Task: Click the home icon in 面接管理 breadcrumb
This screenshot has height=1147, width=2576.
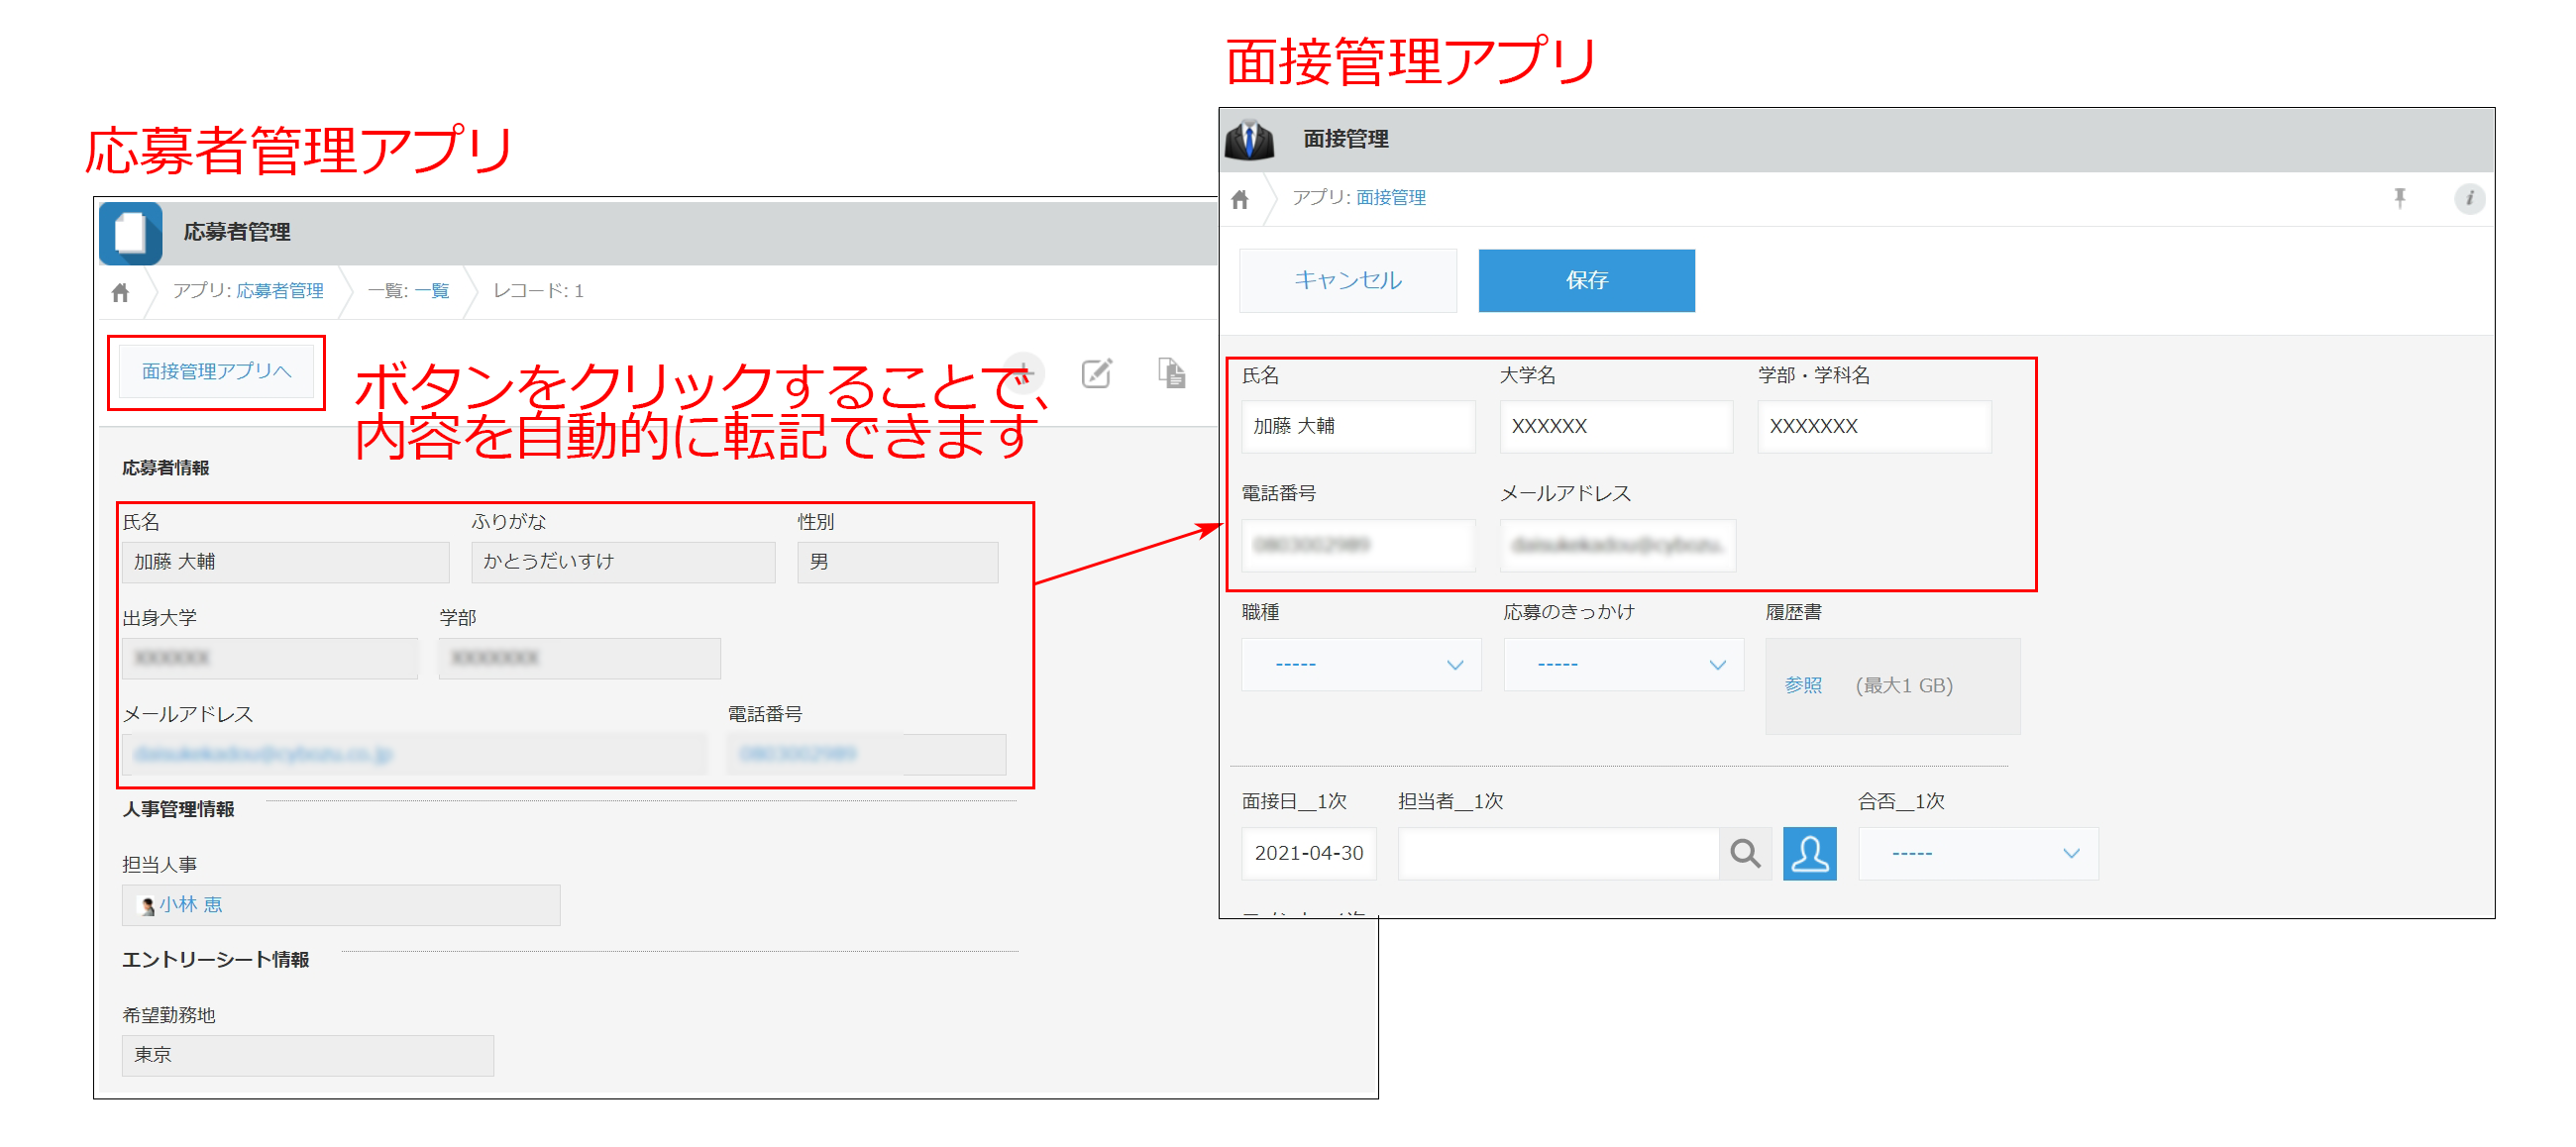Action: point(1242,197)
